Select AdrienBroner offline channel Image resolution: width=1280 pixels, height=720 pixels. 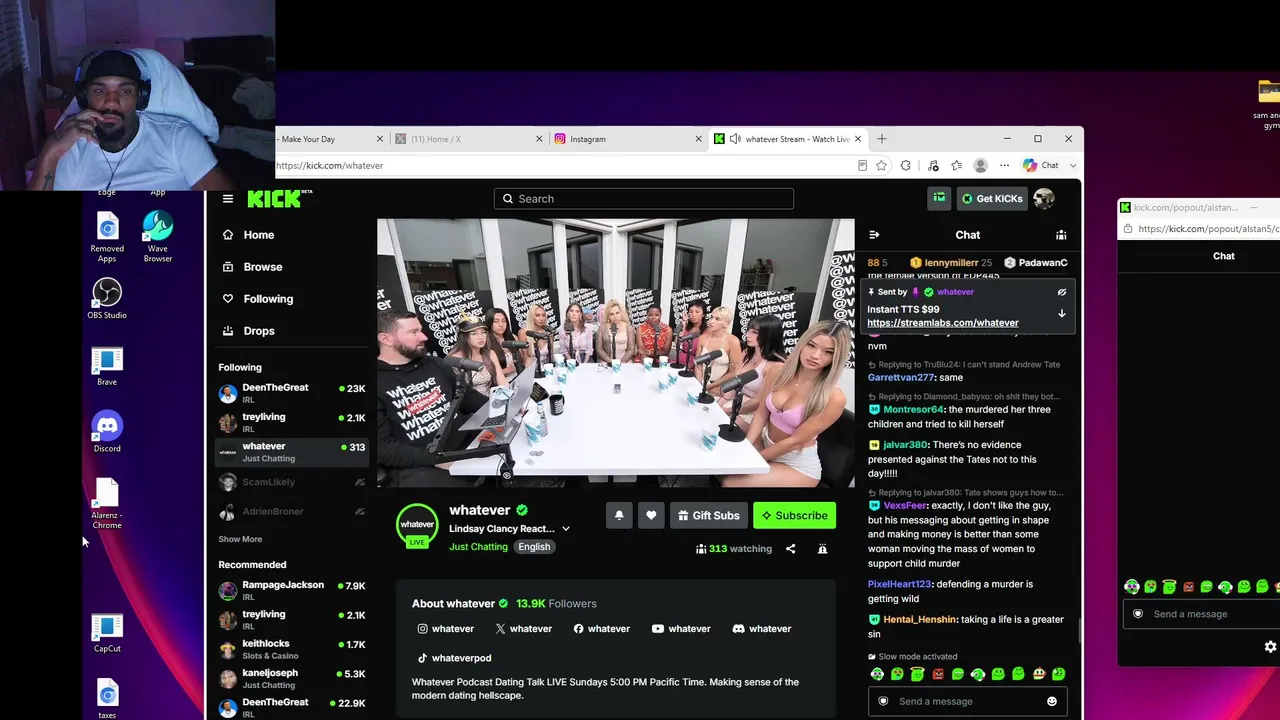tap(292, 511)
